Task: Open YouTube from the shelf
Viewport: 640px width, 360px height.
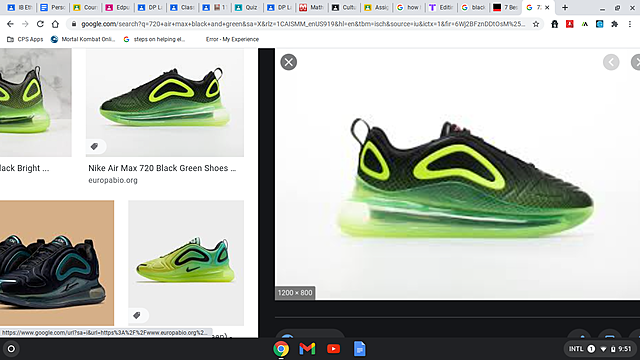Action: (x=333, y=349)
